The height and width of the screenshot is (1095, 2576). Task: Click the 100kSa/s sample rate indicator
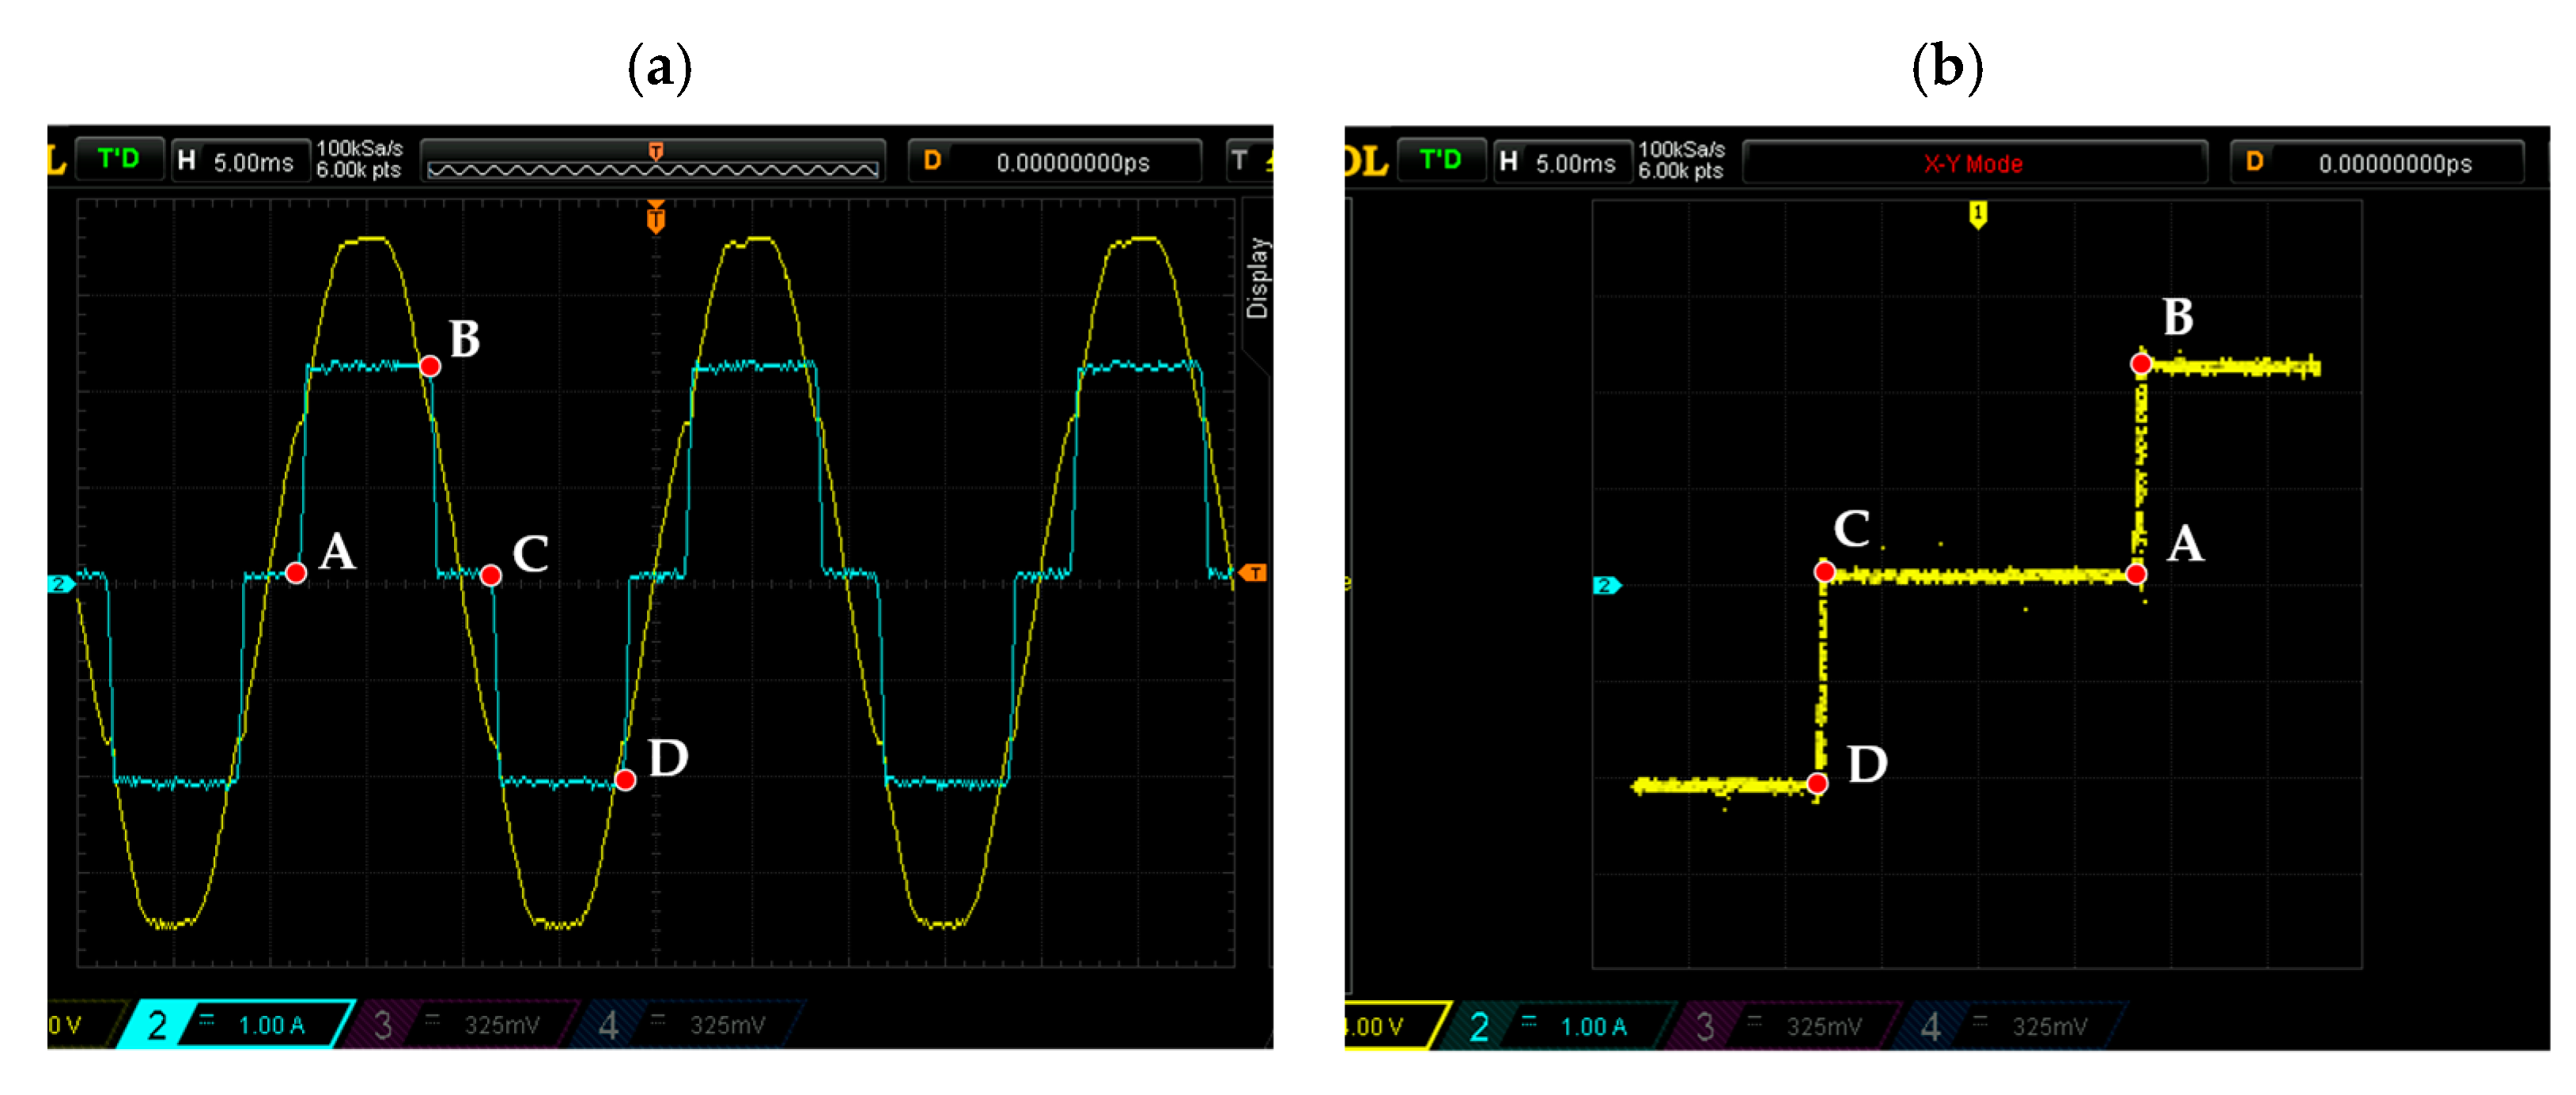coord(358,150)
